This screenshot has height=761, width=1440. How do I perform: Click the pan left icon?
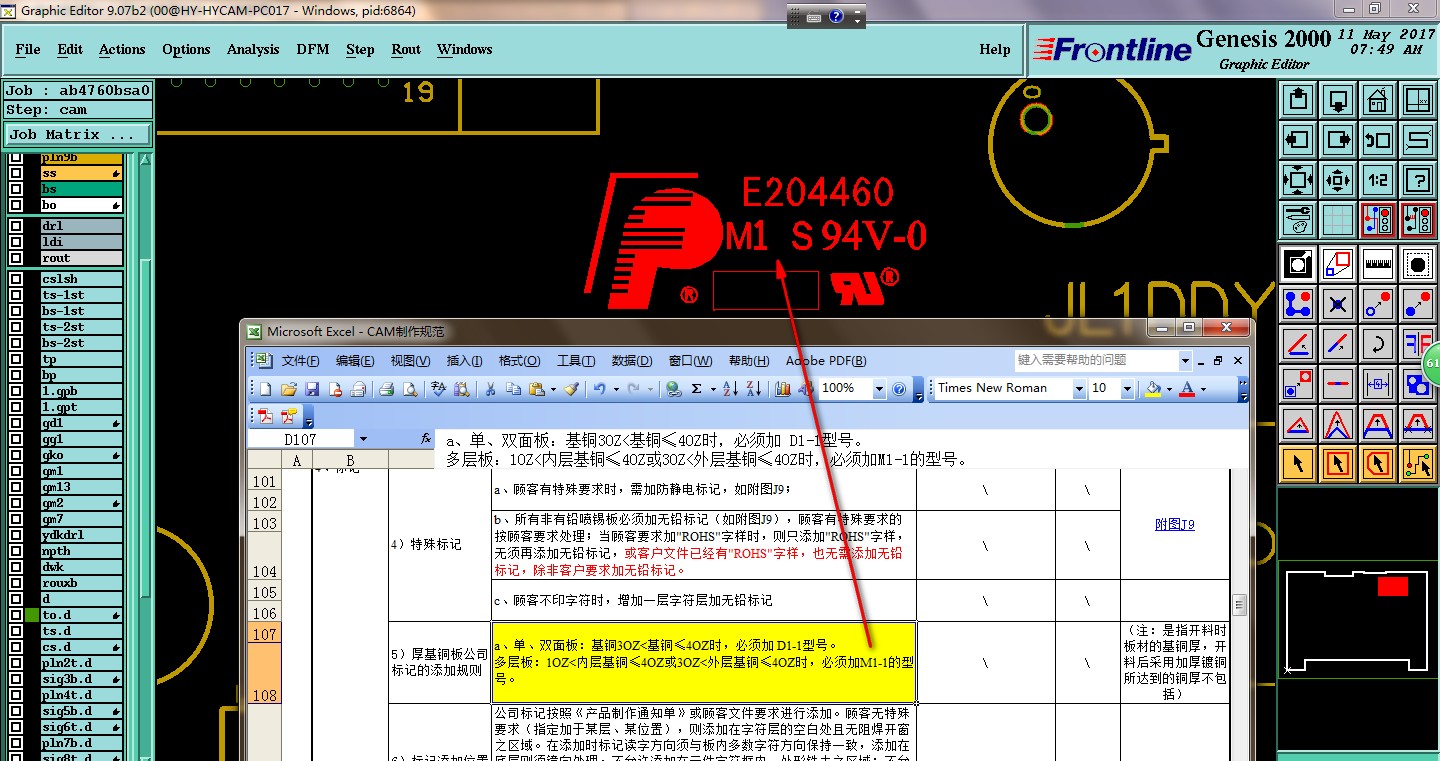1297,140
